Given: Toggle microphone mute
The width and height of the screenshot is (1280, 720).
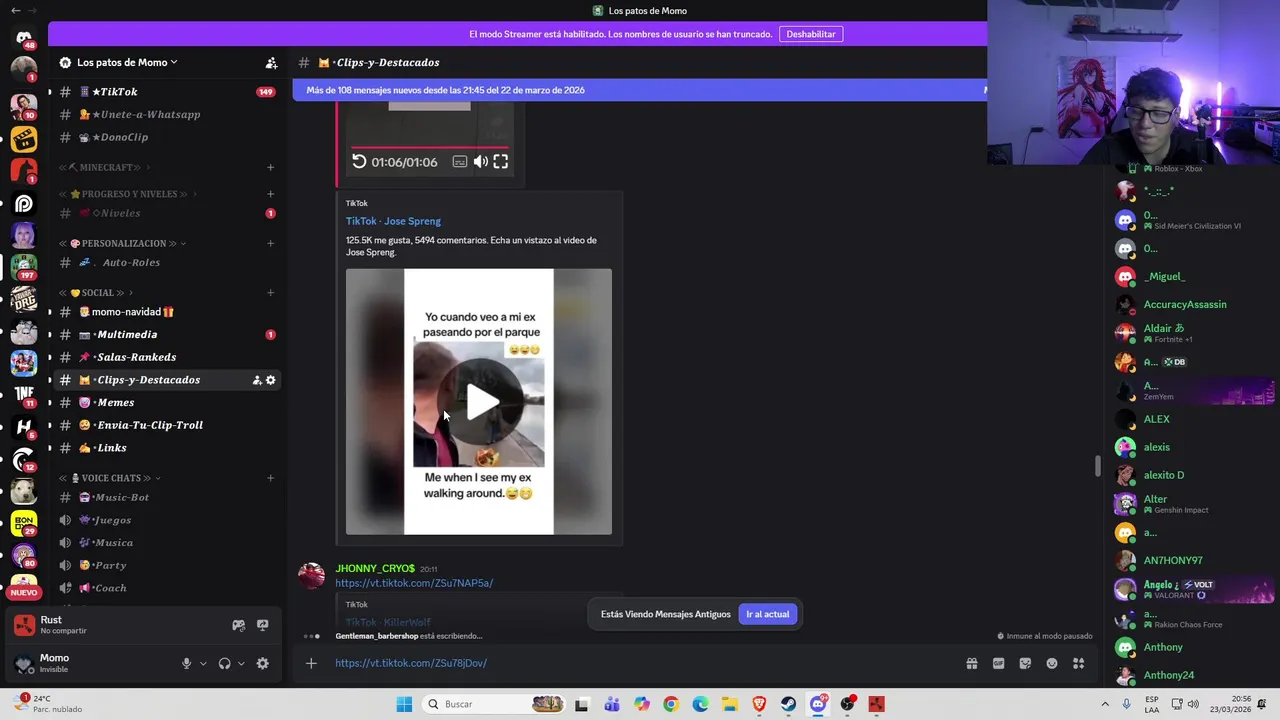Looking at the screenshot, I should 186,663.
